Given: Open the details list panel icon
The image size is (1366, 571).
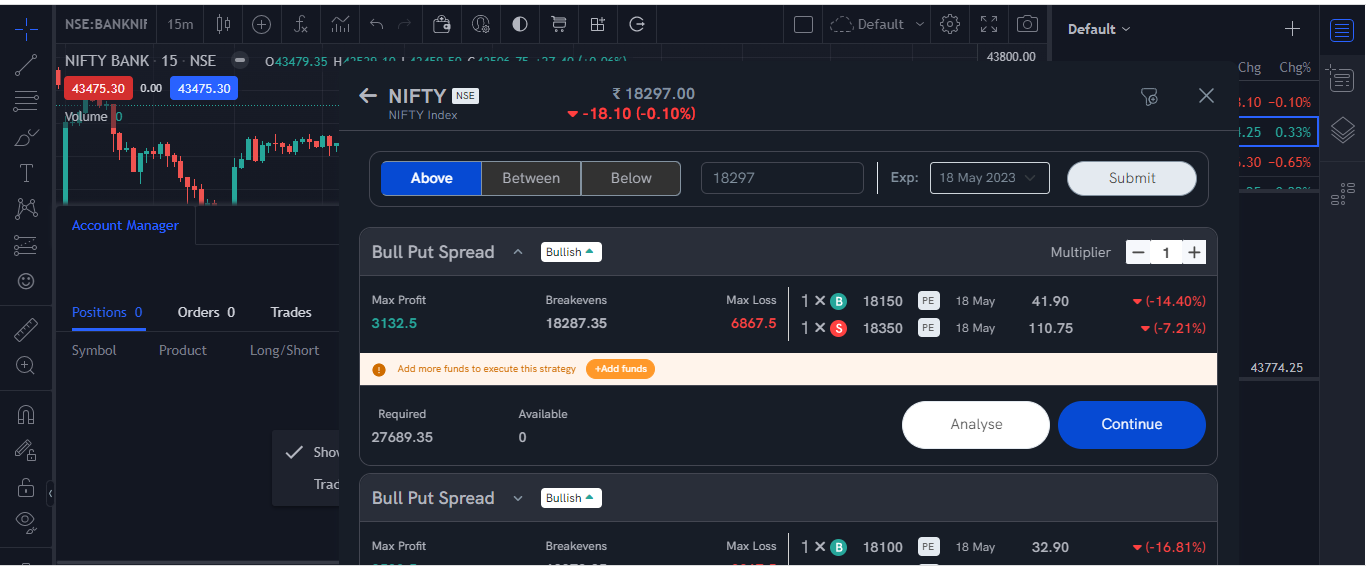Looking at the screenshot, I should (1342, 80).
